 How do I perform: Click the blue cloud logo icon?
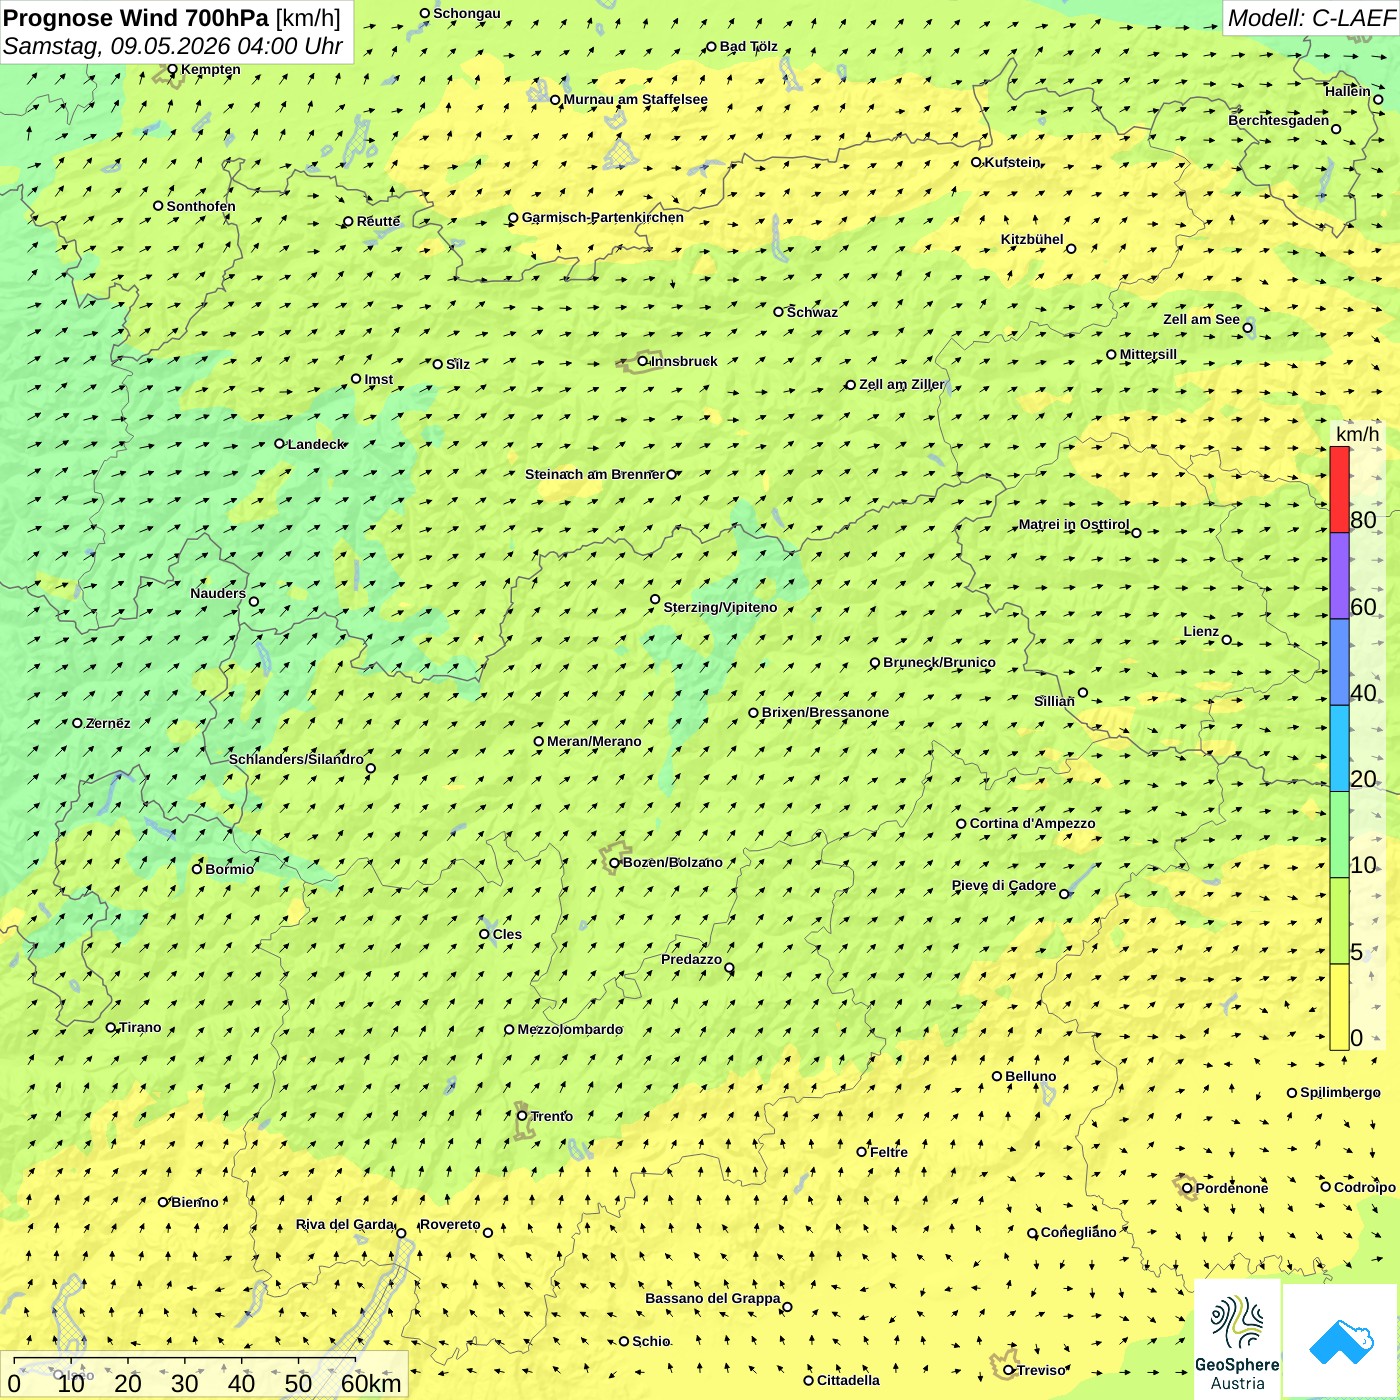pos(1341,1342)
